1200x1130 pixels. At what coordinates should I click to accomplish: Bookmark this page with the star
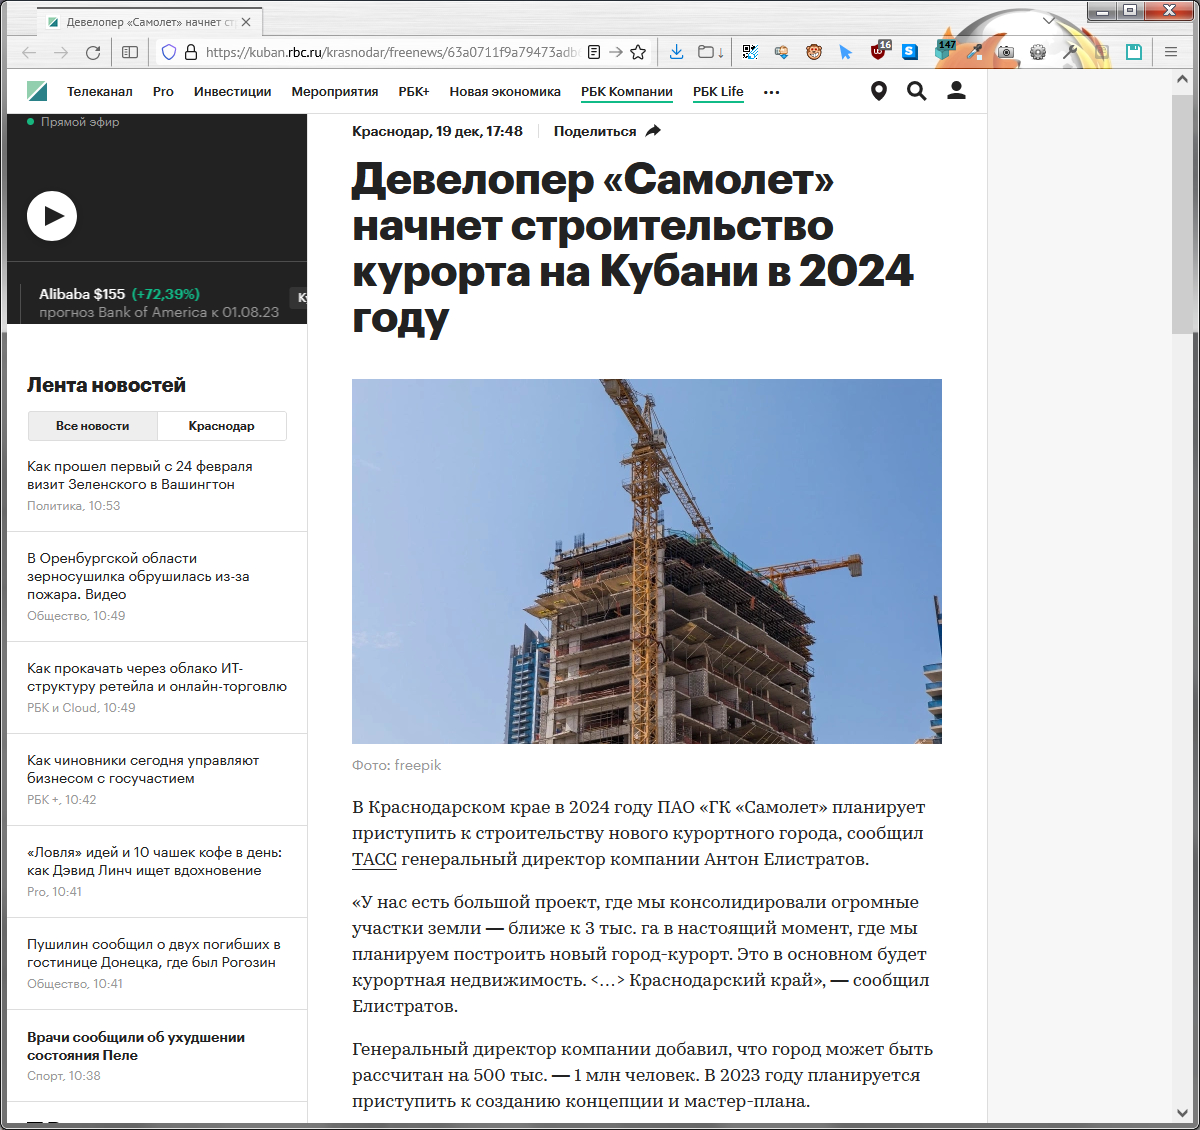click(638, 52)
